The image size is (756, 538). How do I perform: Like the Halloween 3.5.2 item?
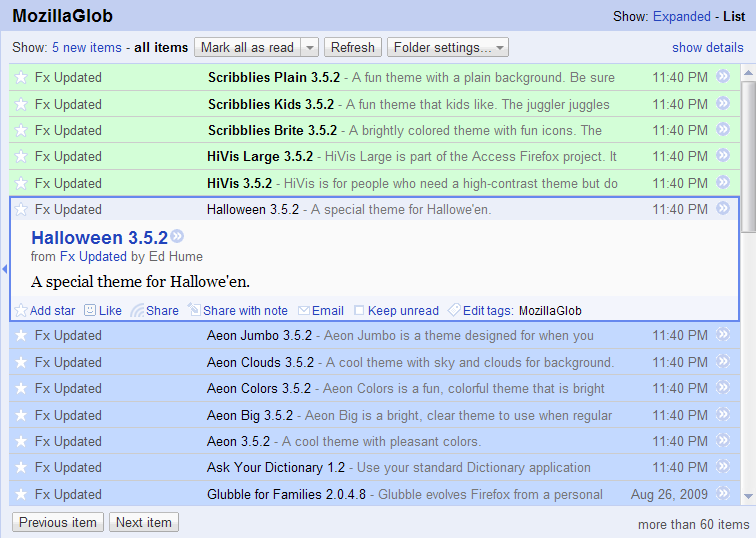click(x=103, y=310)
